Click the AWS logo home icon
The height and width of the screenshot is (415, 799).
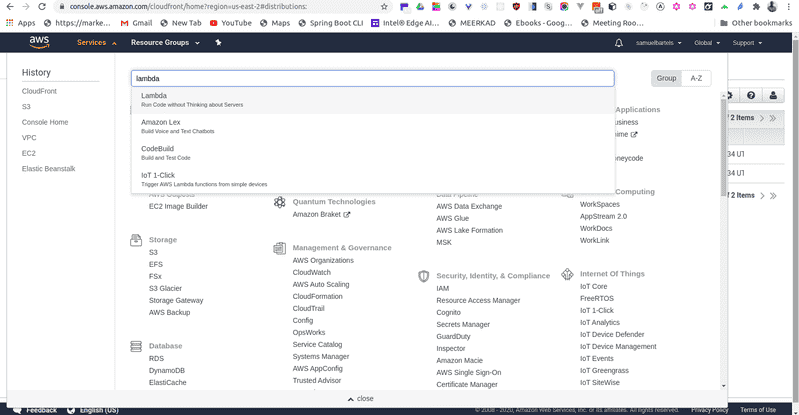click(39, 42)
